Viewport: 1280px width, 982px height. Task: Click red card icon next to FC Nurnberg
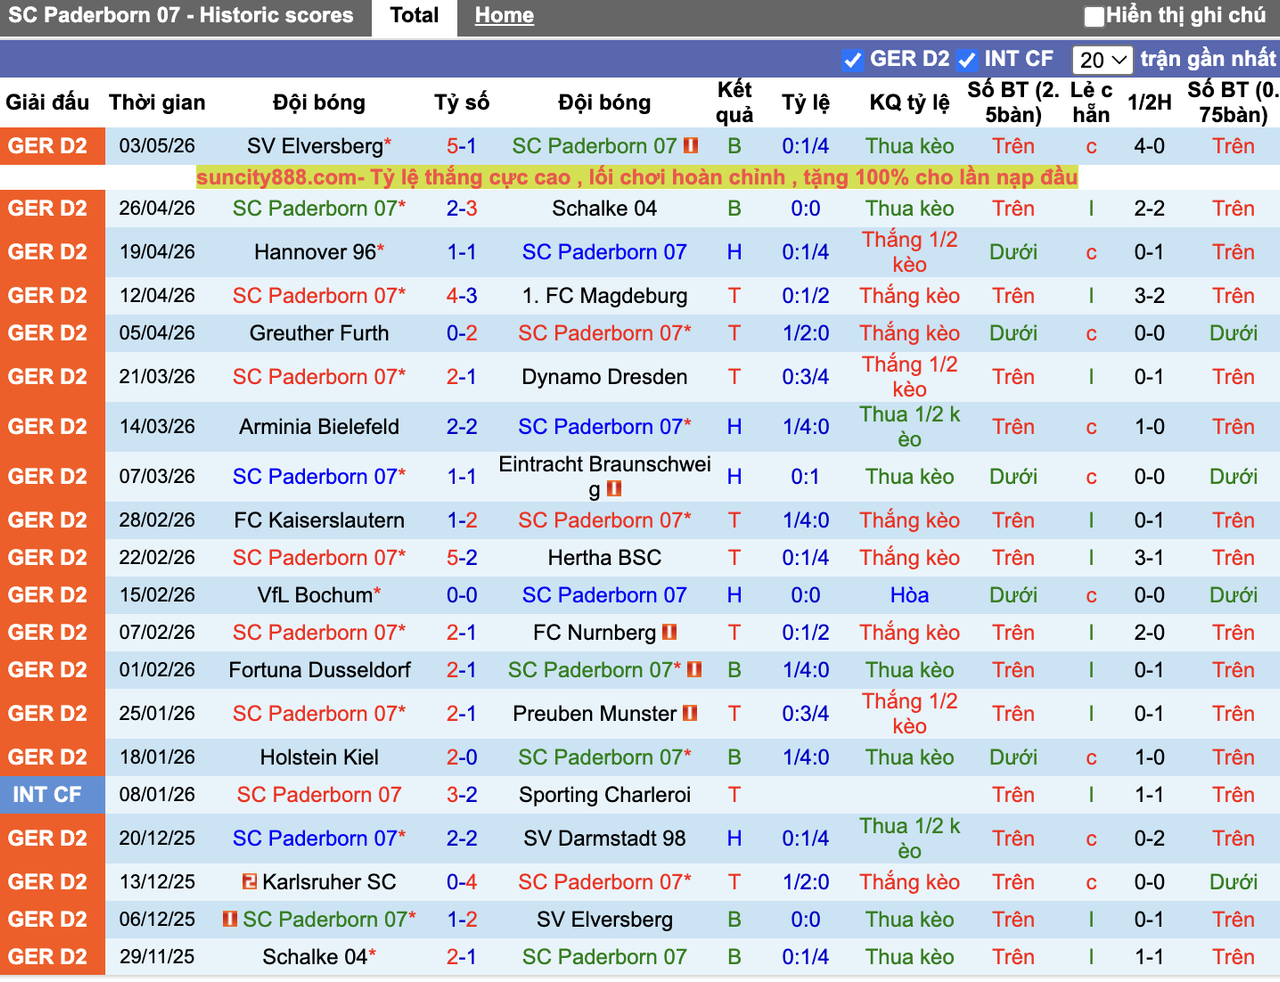[x=670, y=632]
